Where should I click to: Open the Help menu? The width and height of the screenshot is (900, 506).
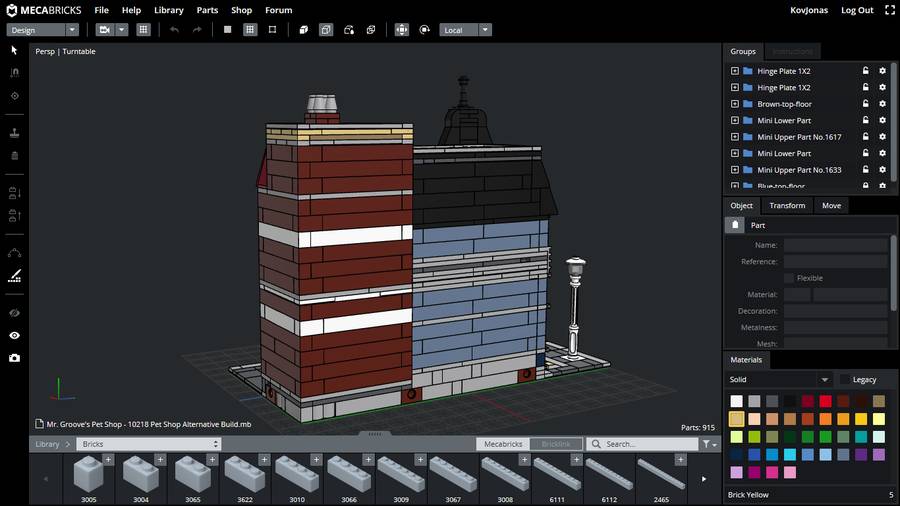pos(131,10)
